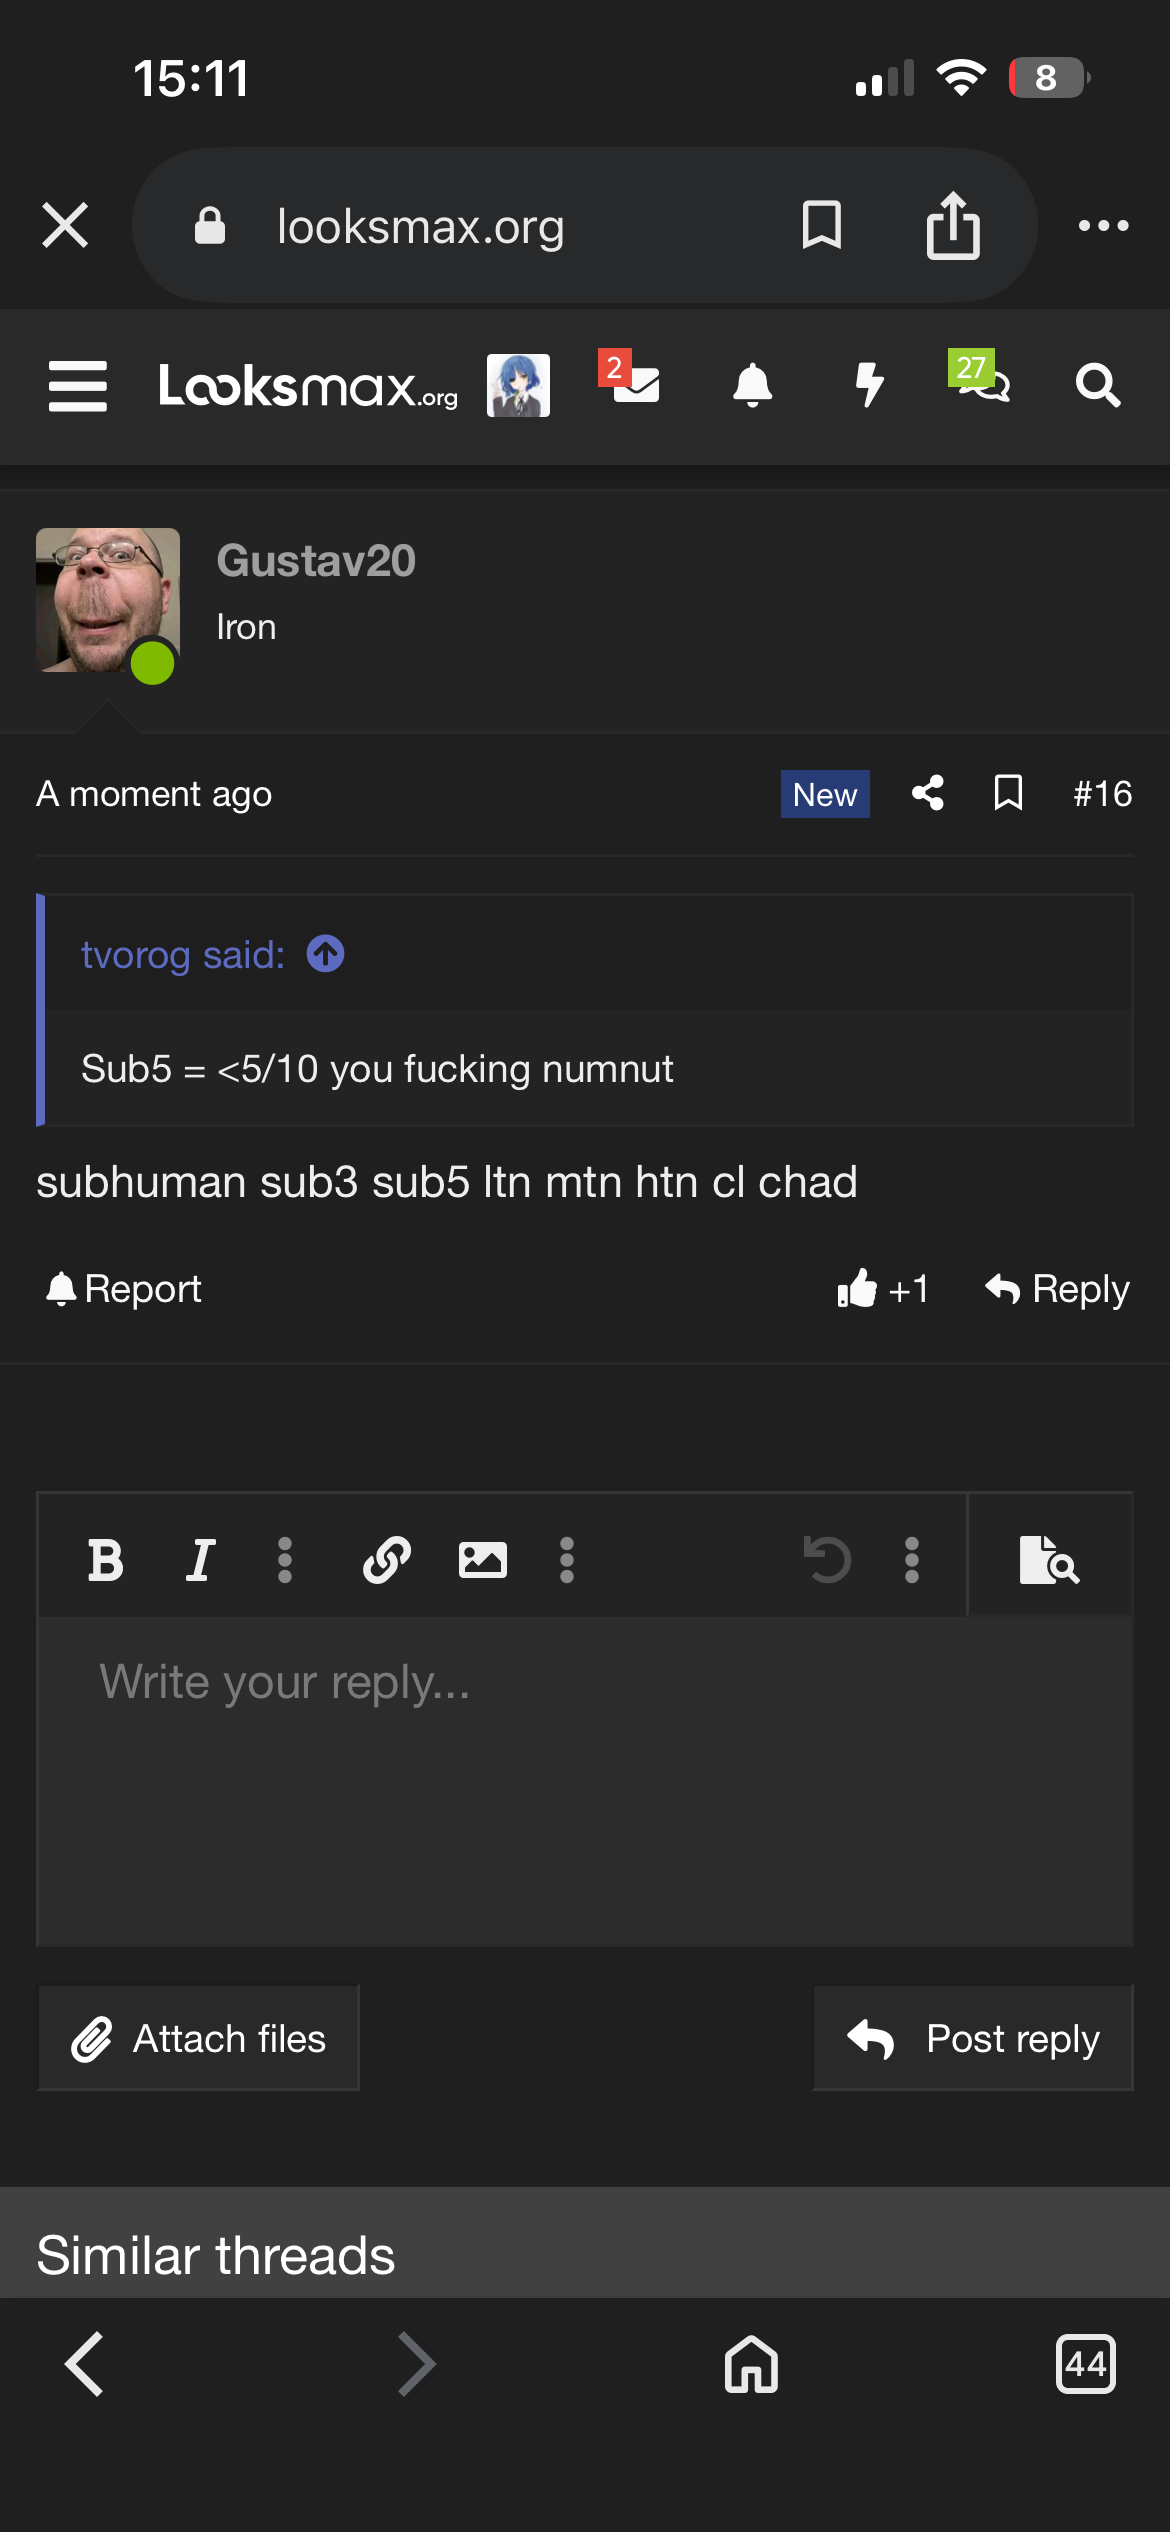Expand more insert options after image icon
The width and height of the screenshot is (1170, 2532).
pyautogui.click(x=567, y=1560)
